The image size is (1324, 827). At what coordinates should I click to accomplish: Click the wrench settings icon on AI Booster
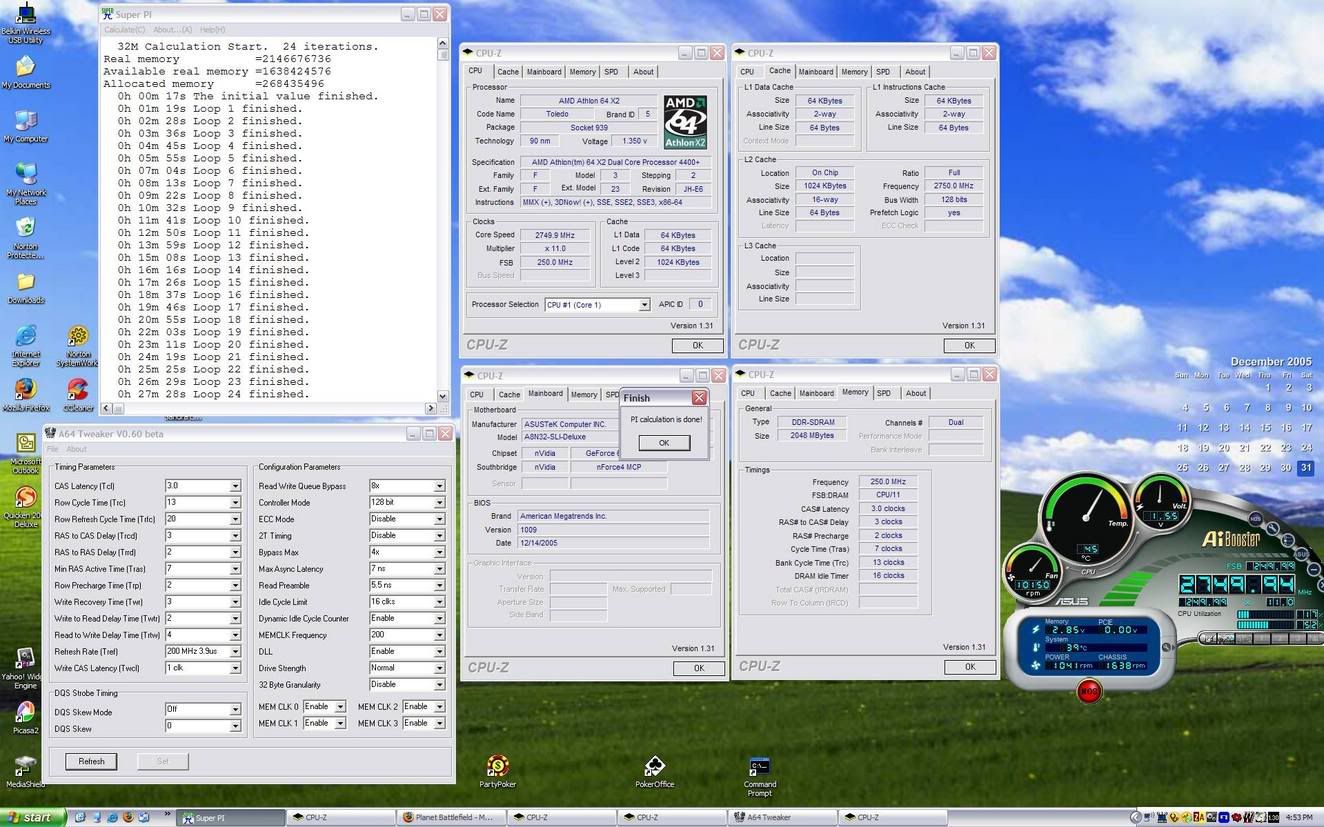click(1271, 530)
